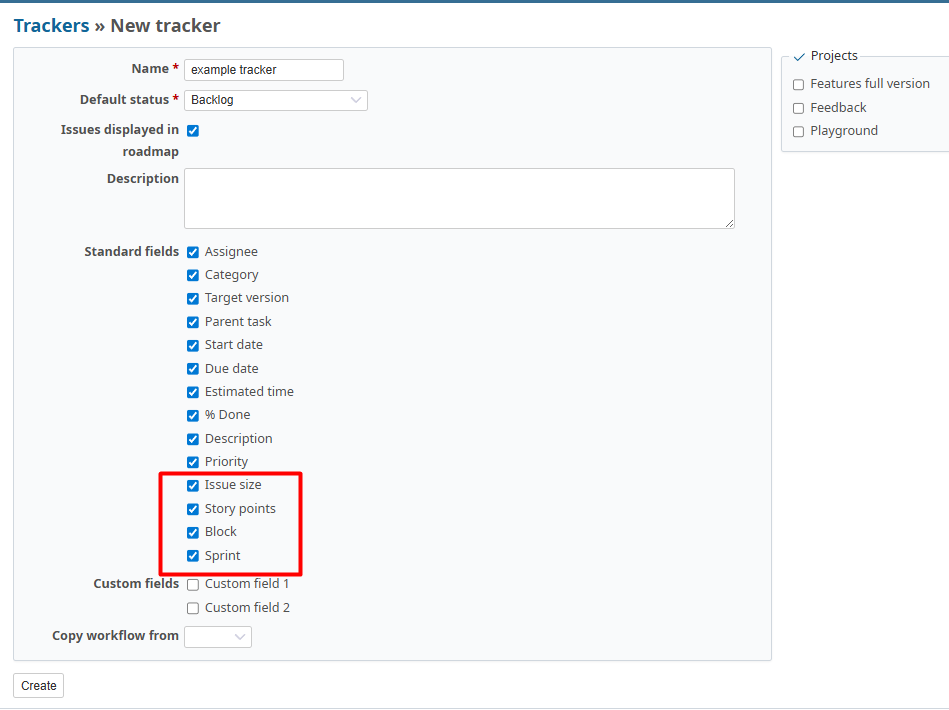Uncheck the % Done field
This screenshot has height=710, width=949.
point(193,415)
